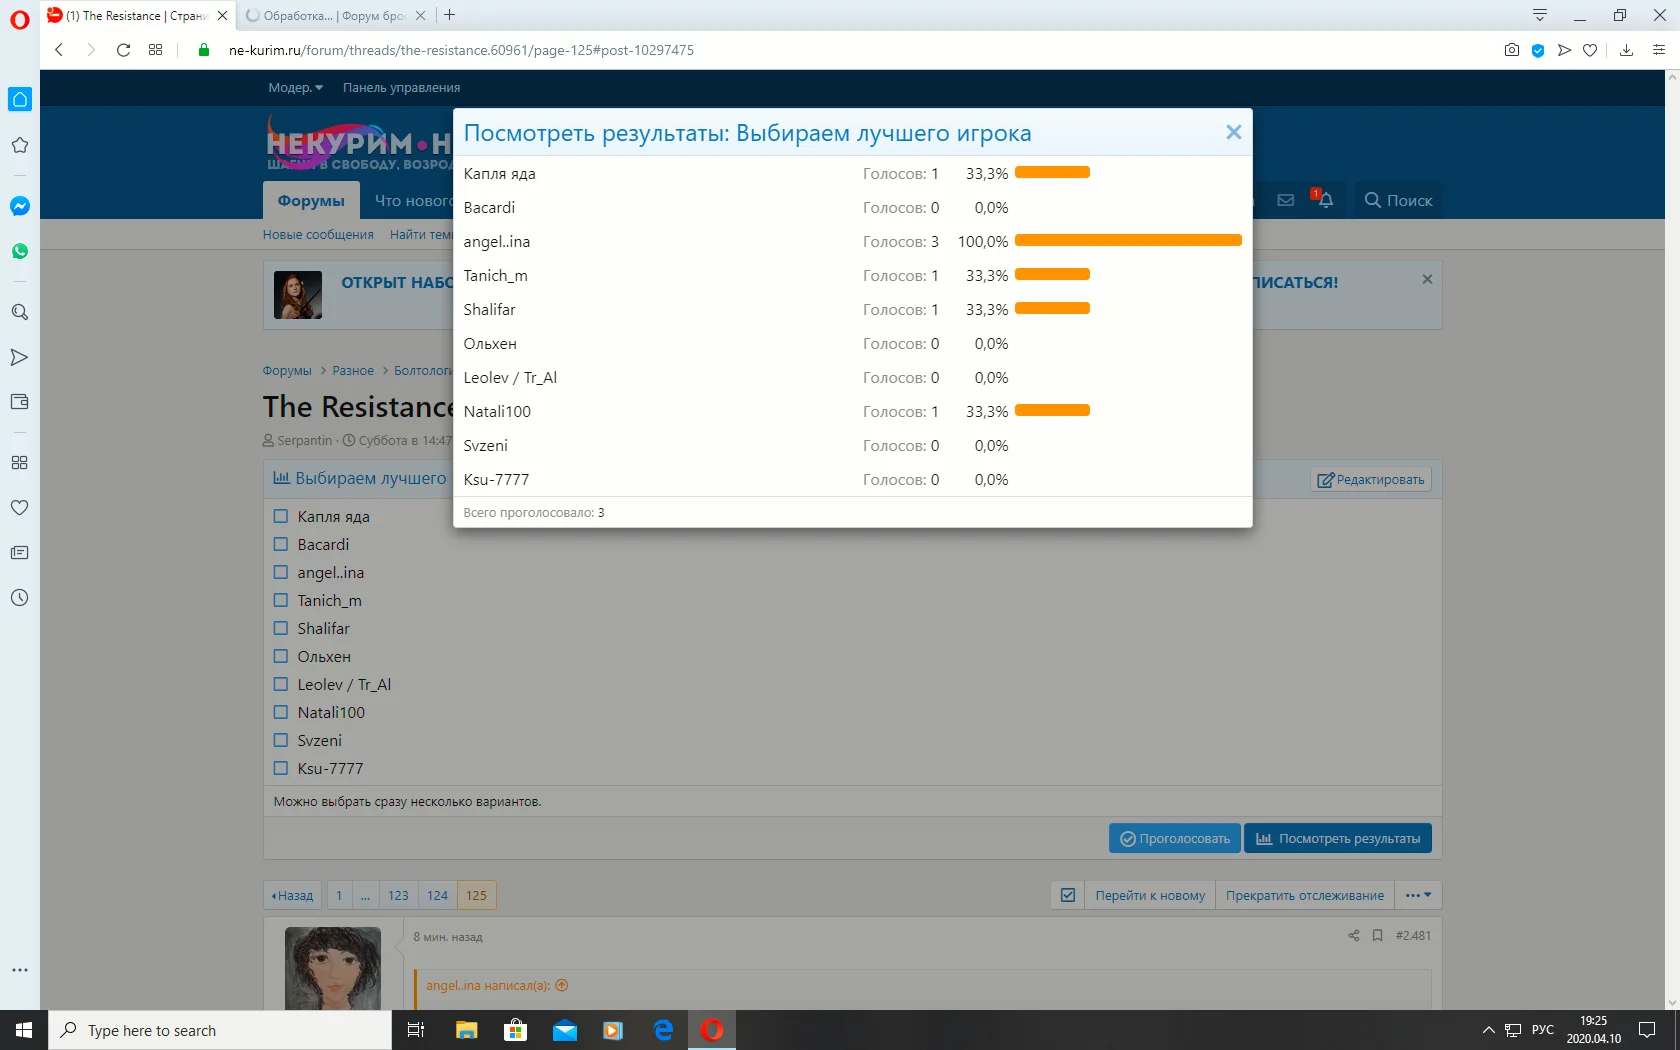Open sidebar history clock icon
This screenshot has width=1680, height=1050.
pyautogui.click(x=19, y=598)
